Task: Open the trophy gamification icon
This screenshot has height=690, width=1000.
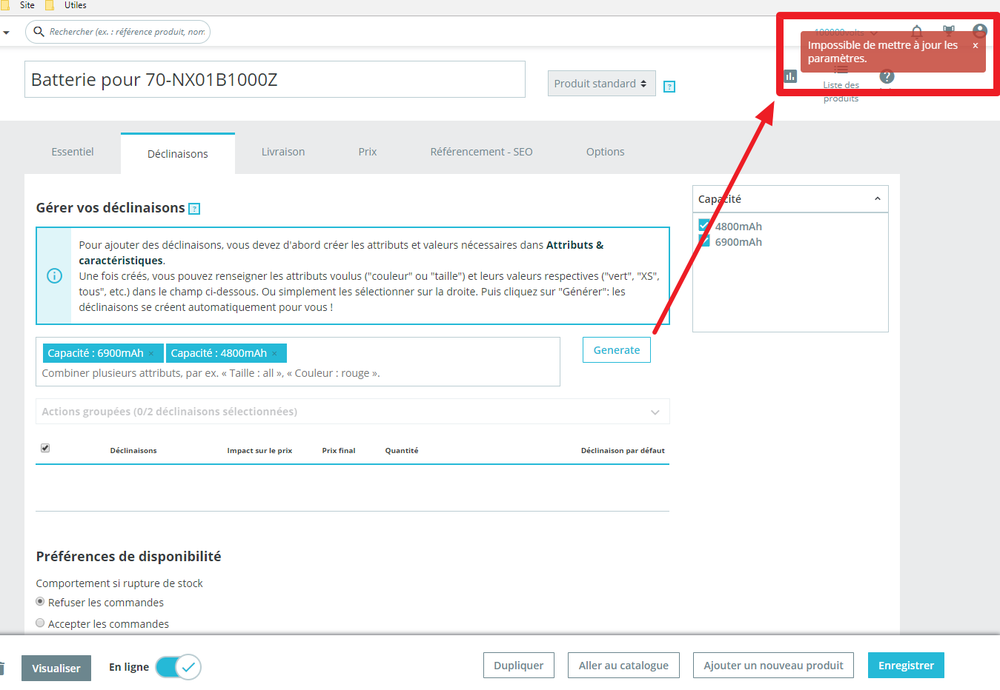Action: pyautogui.click(x=949, y=31)
